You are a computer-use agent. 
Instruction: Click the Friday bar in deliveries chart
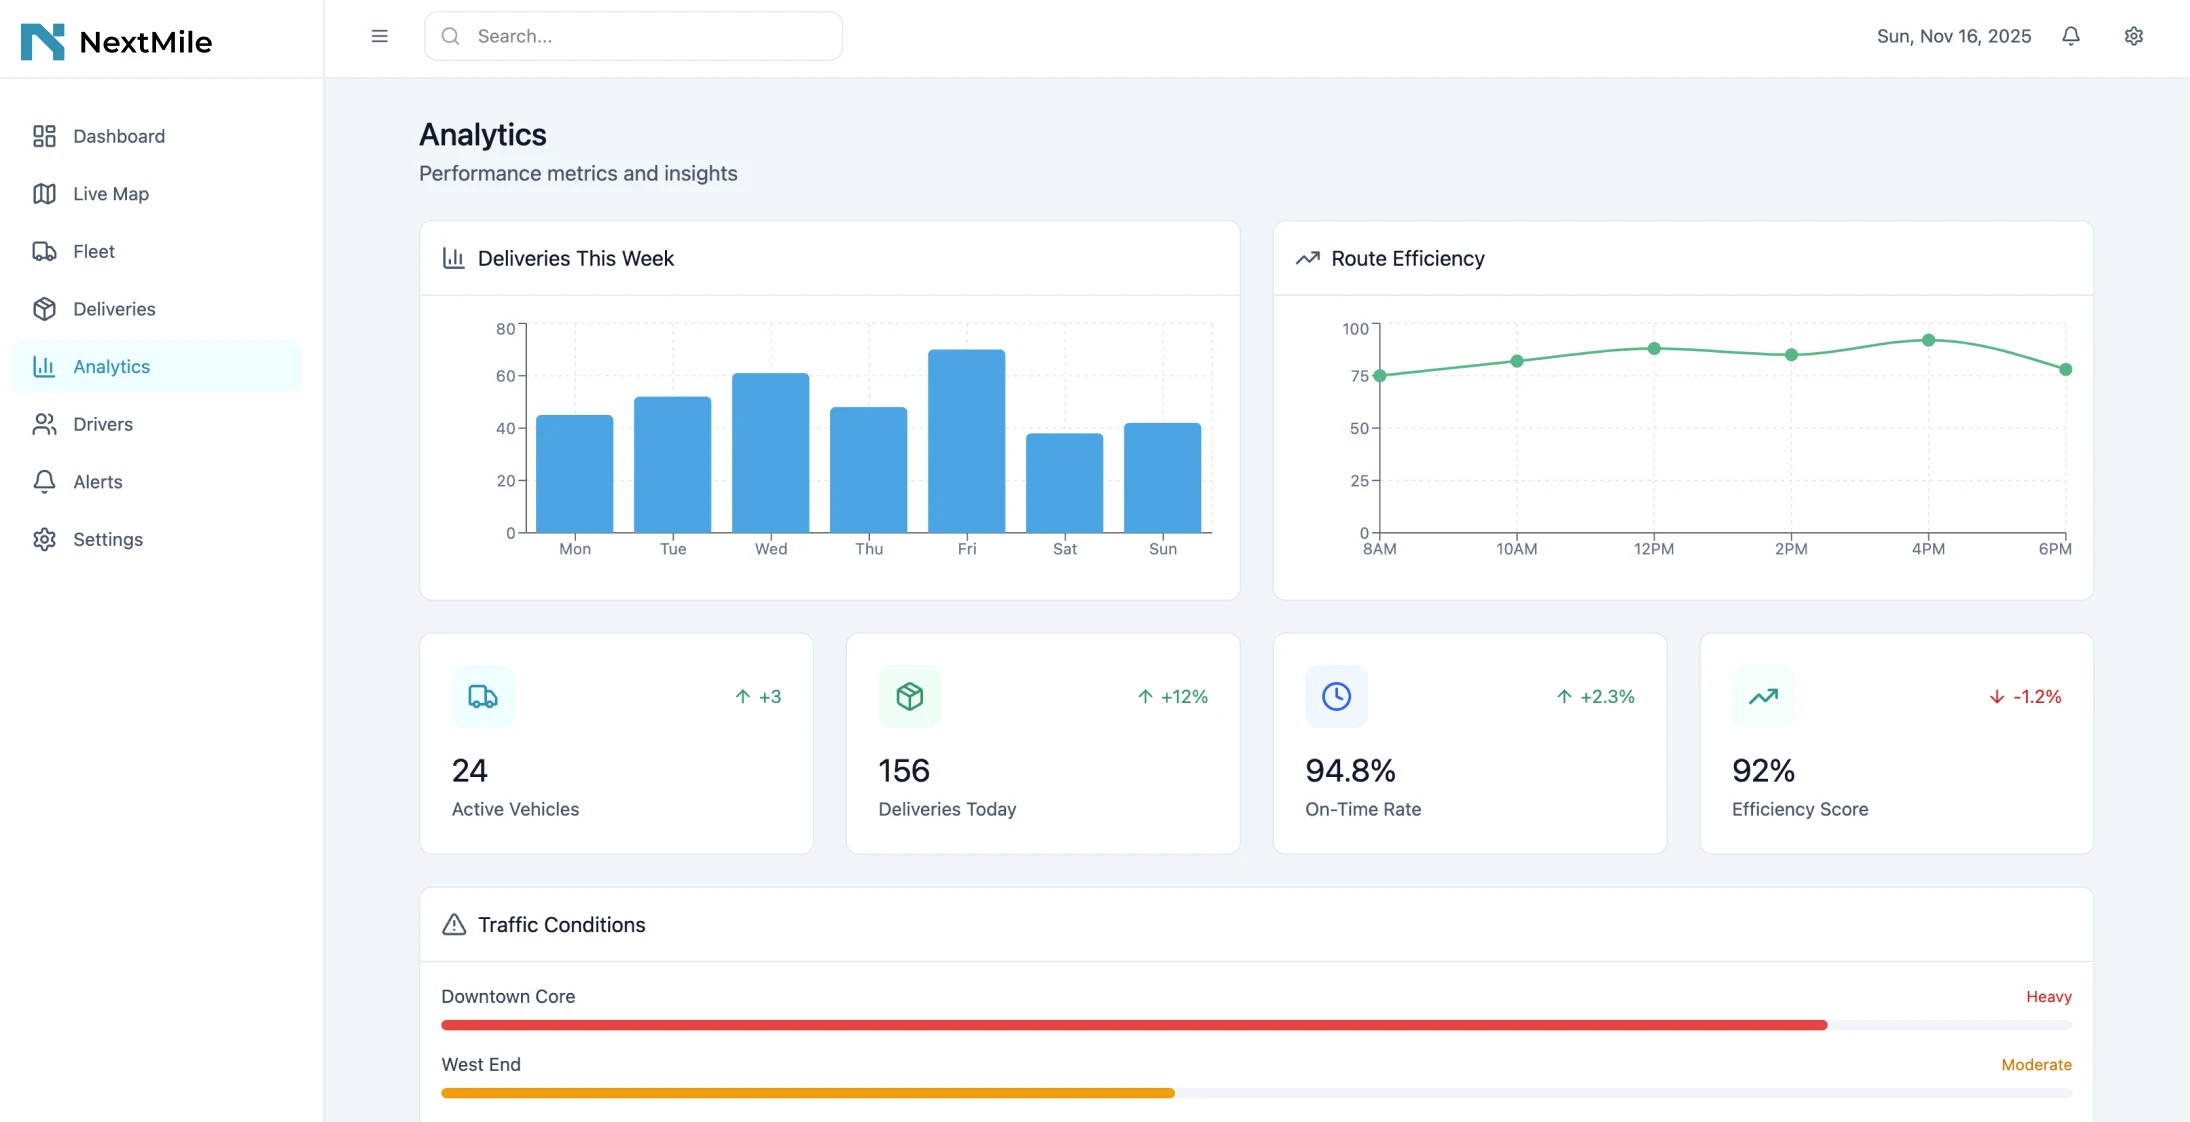pyautogui.click(x=966, y=440)
